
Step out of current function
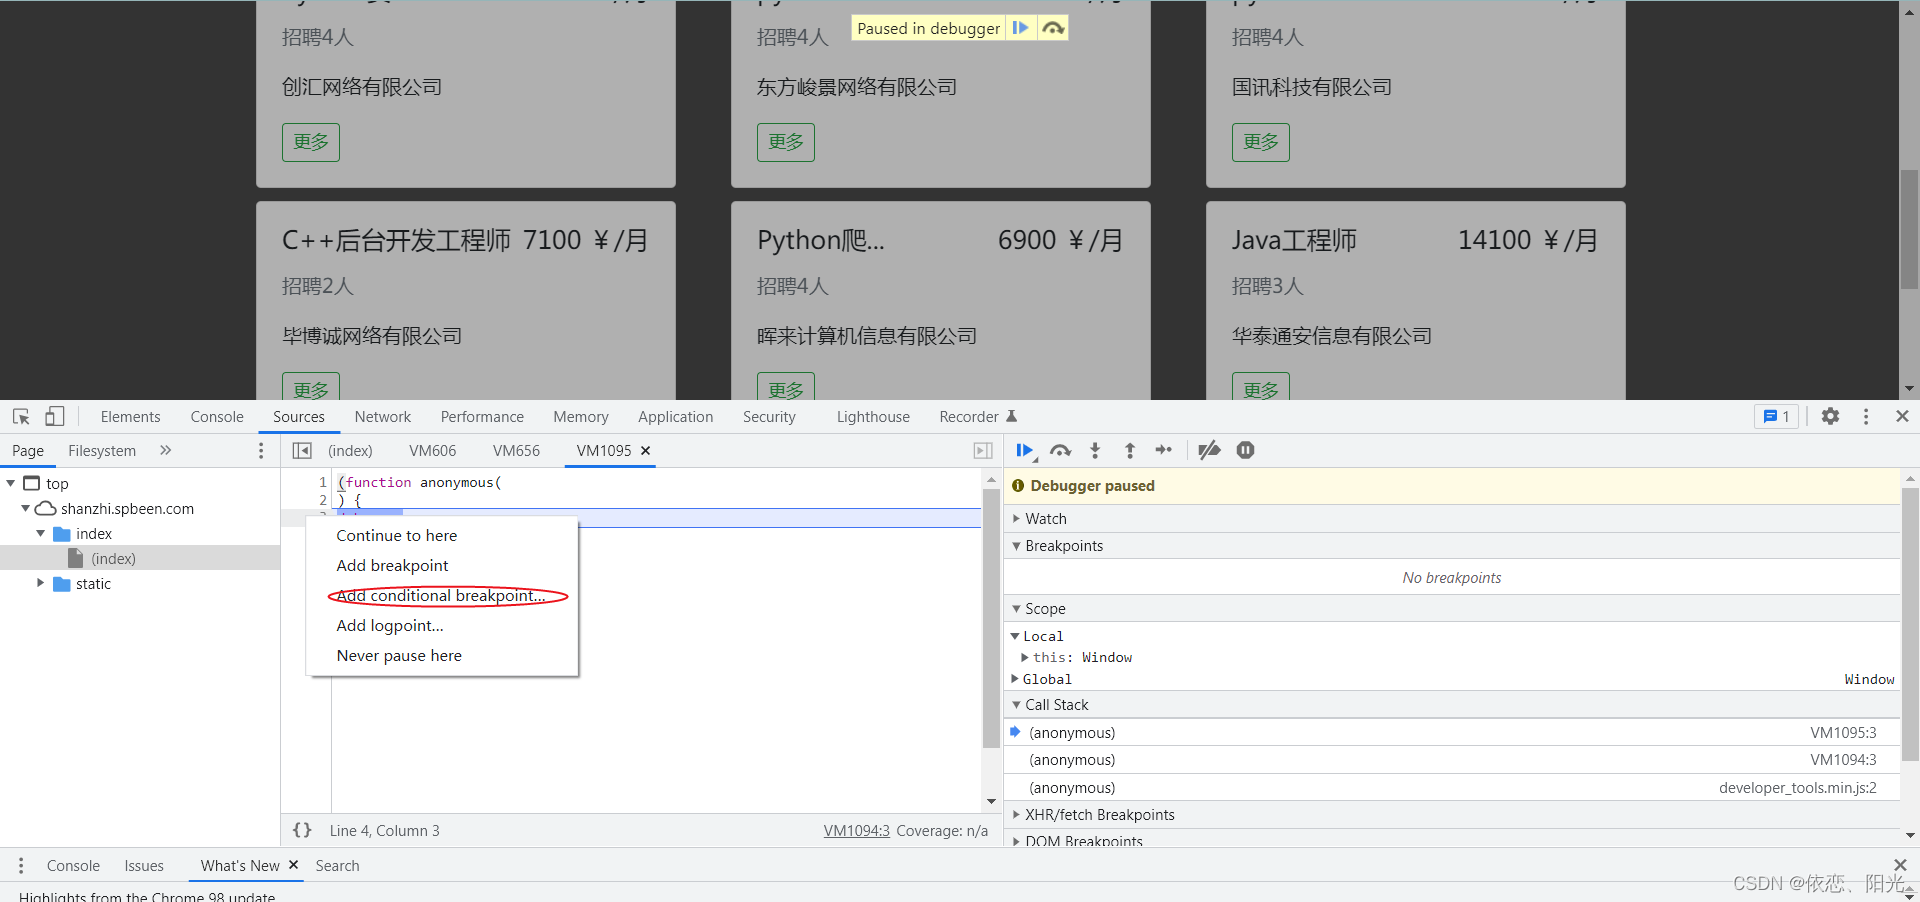tap(1129, 450)
